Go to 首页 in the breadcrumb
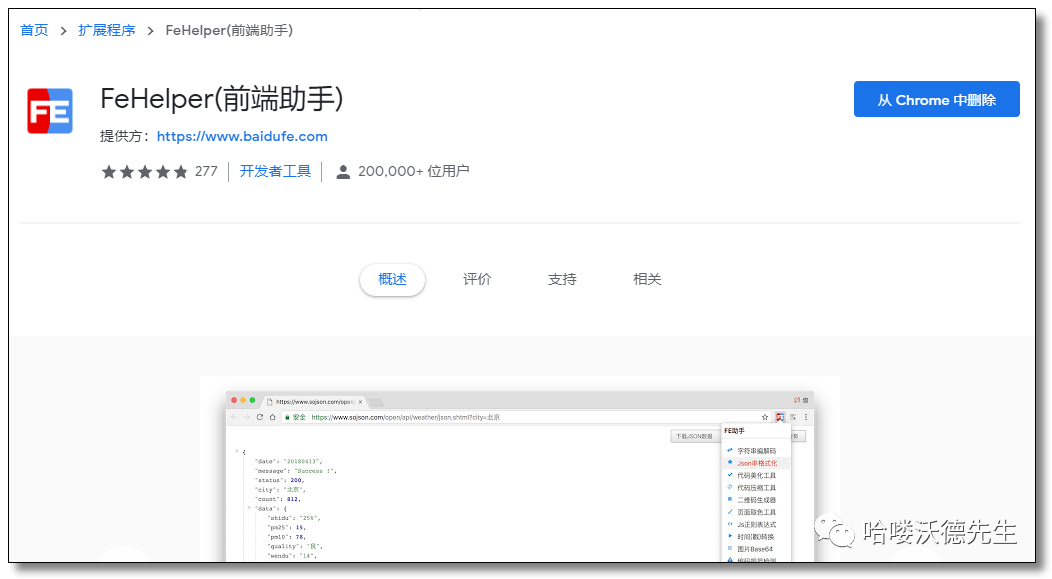Image resolution: width=1052 pixels, height=579 pixels. click(34, 30)
